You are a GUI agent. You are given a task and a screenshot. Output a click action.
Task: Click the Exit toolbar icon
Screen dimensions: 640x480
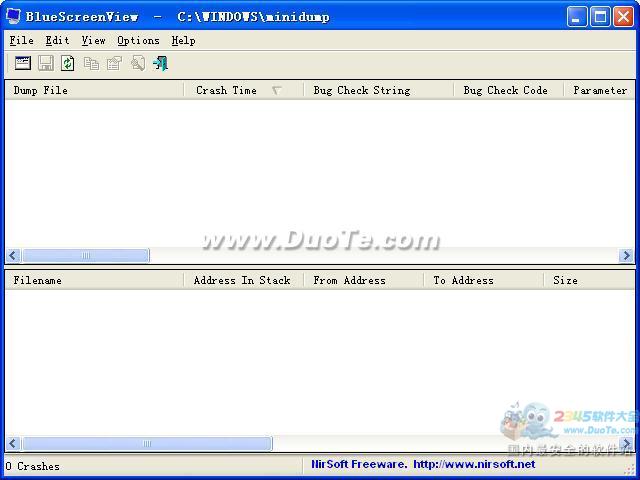pyautogui.click(x=160, y=63)
